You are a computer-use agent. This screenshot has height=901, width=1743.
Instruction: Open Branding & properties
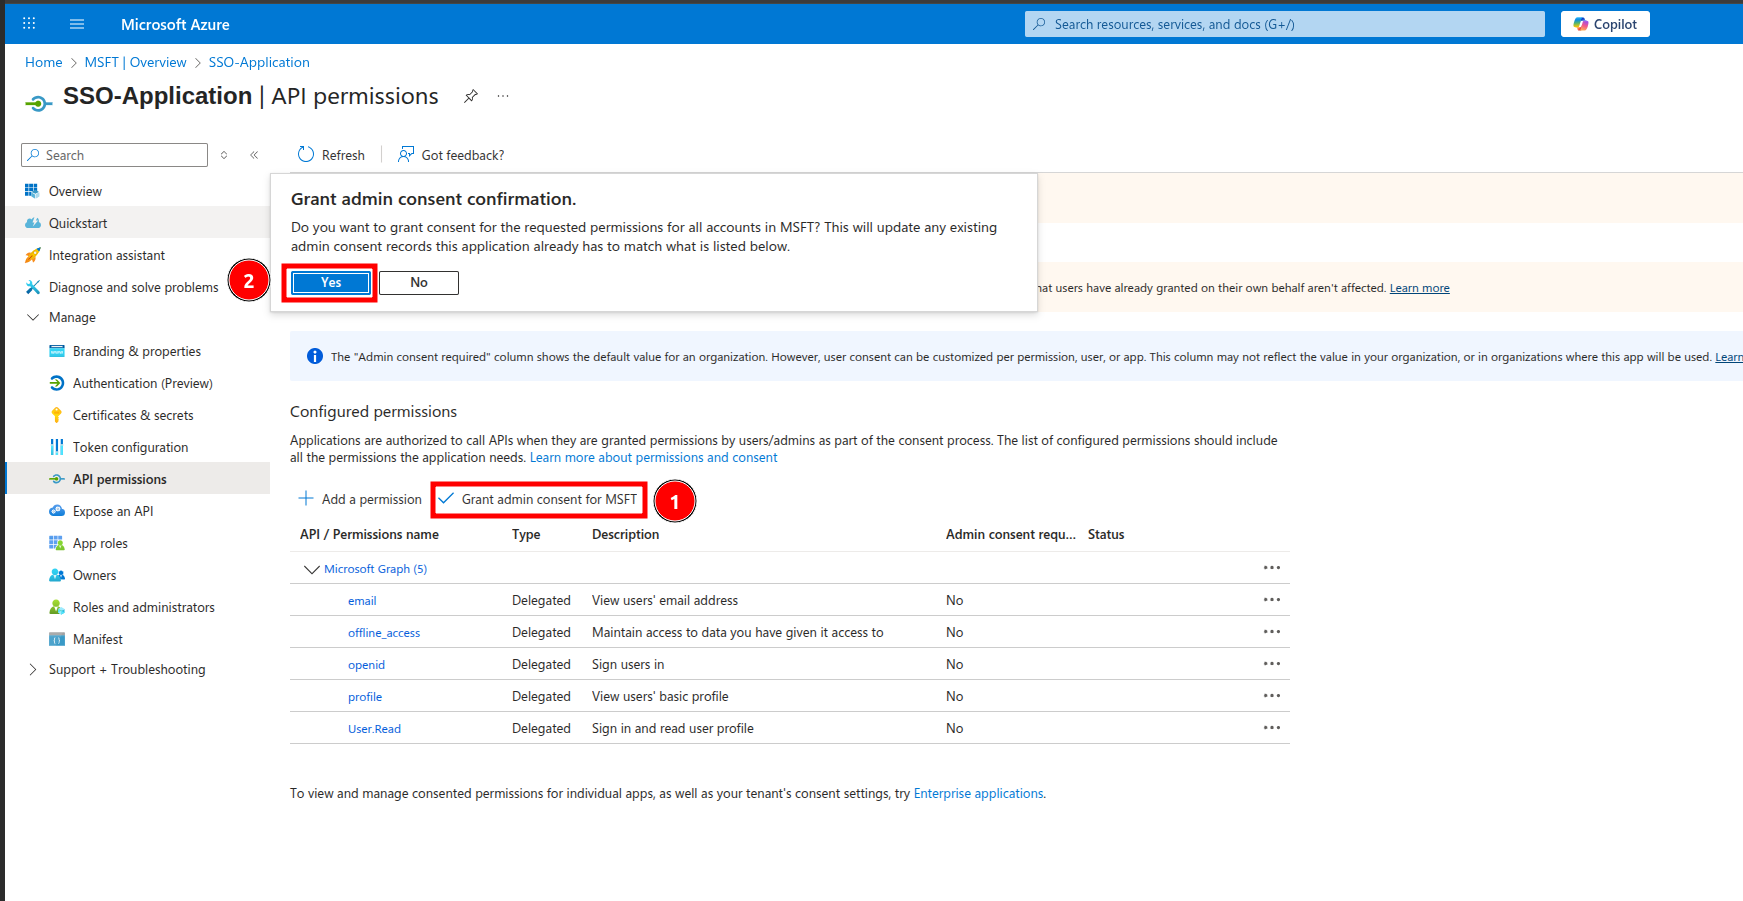[x=137, y=351]
